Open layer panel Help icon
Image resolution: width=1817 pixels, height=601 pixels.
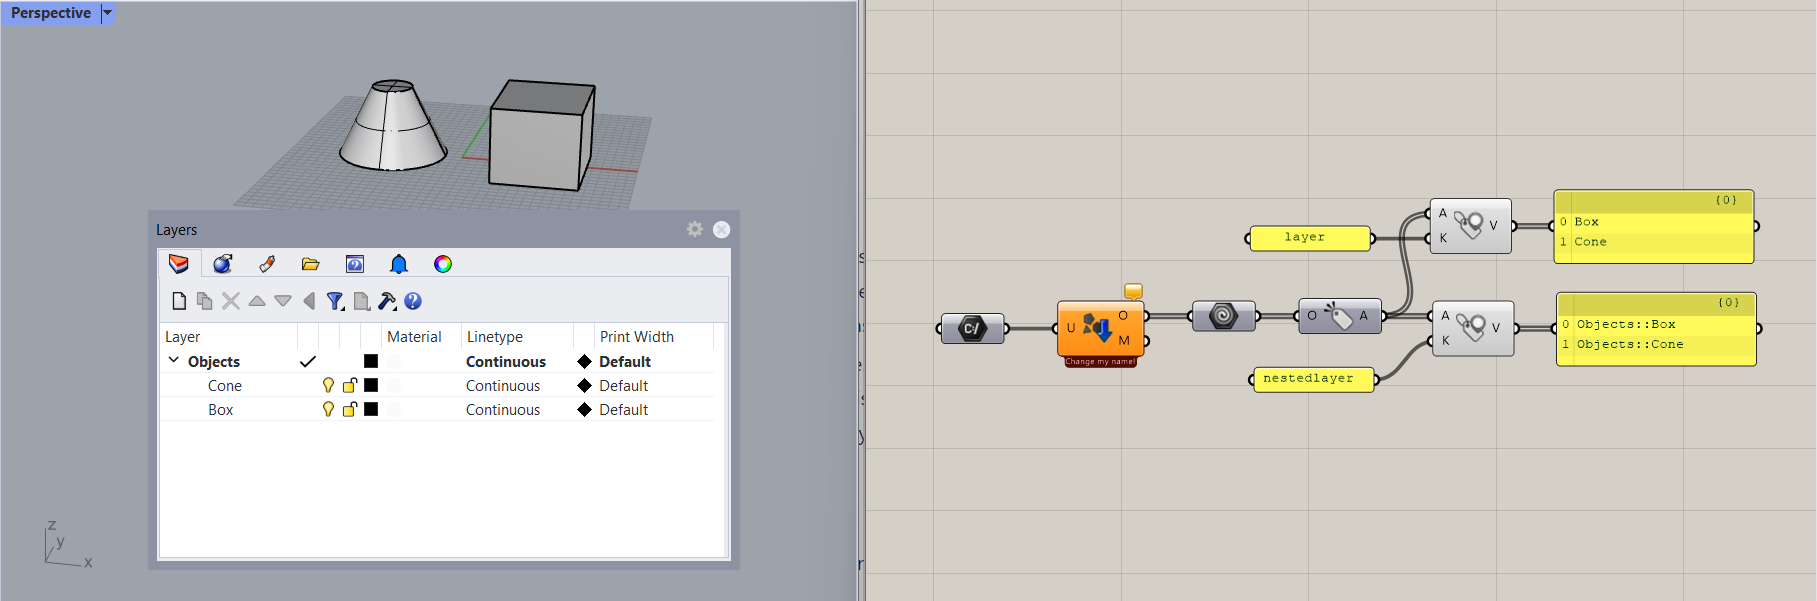tap(413, 301)
